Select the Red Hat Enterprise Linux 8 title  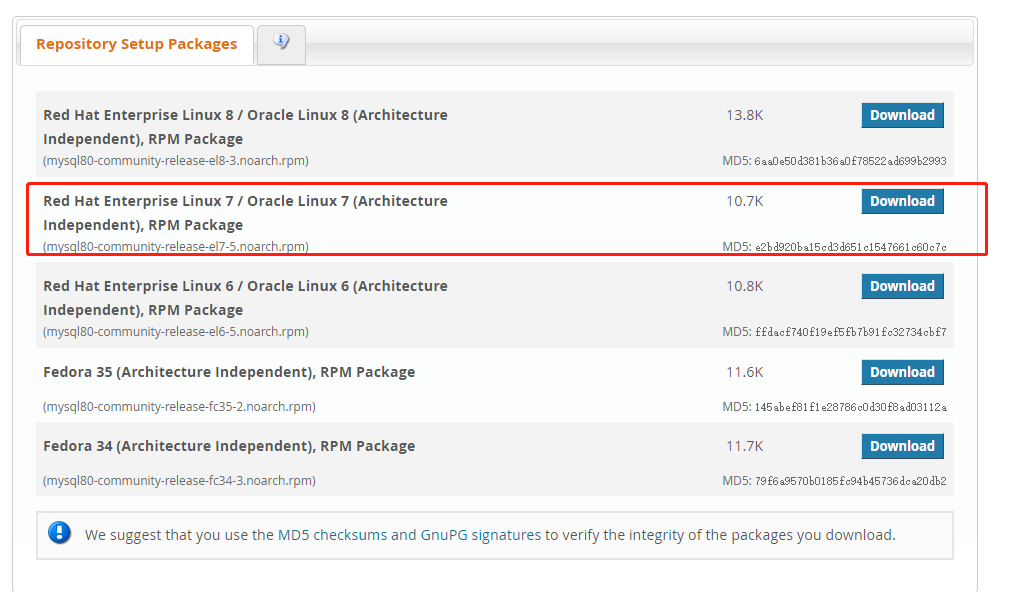click(245, 127)
